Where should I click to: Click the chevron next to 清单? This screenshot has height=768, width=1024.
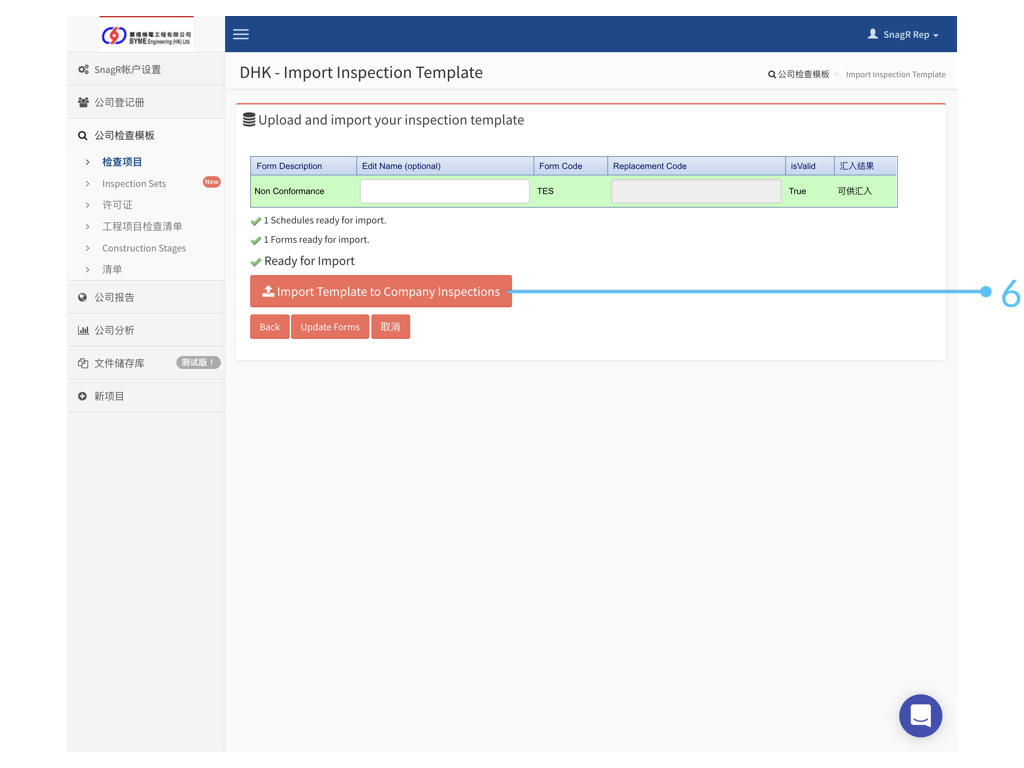[x=88, y=269]
